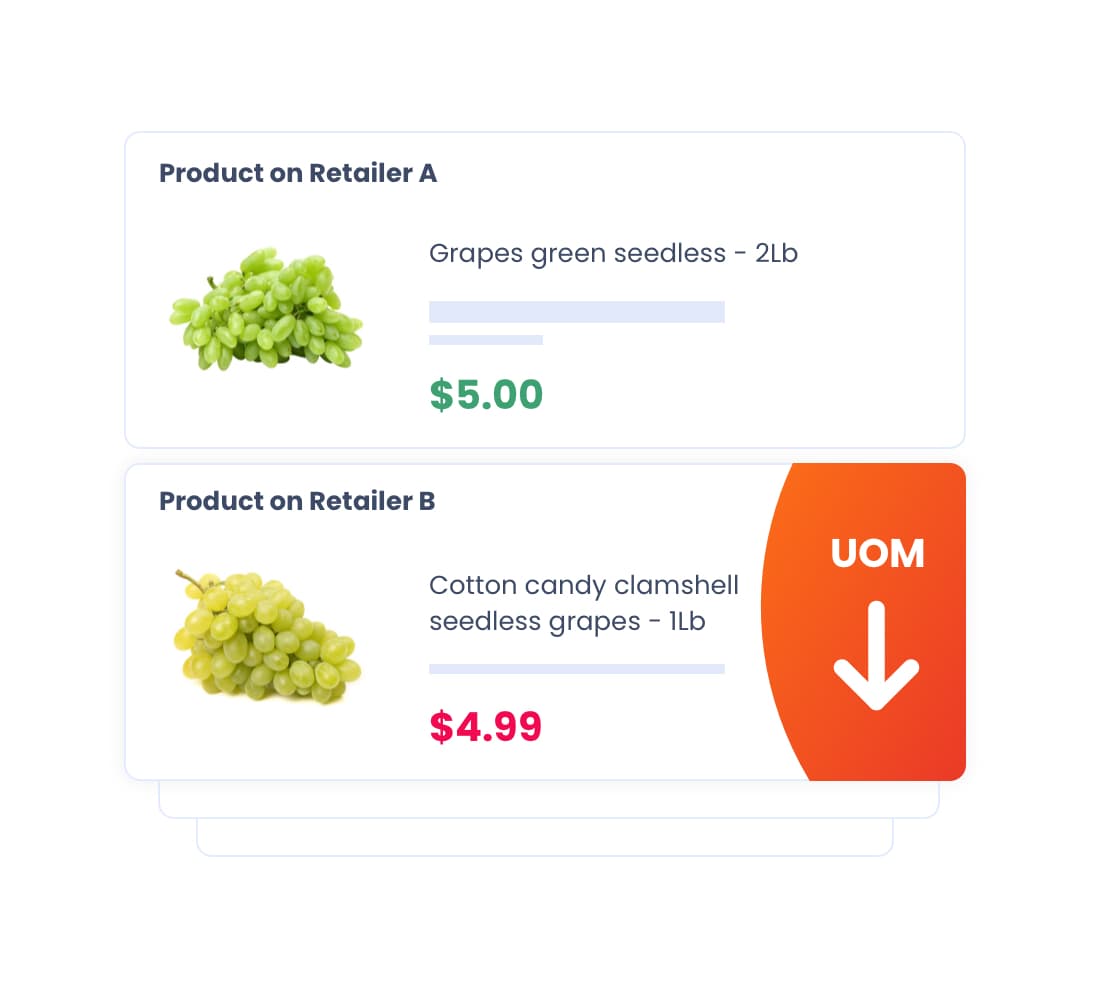Click the green $5.00 price
This screenshot has height=988, width=1118.
(486, 395)
